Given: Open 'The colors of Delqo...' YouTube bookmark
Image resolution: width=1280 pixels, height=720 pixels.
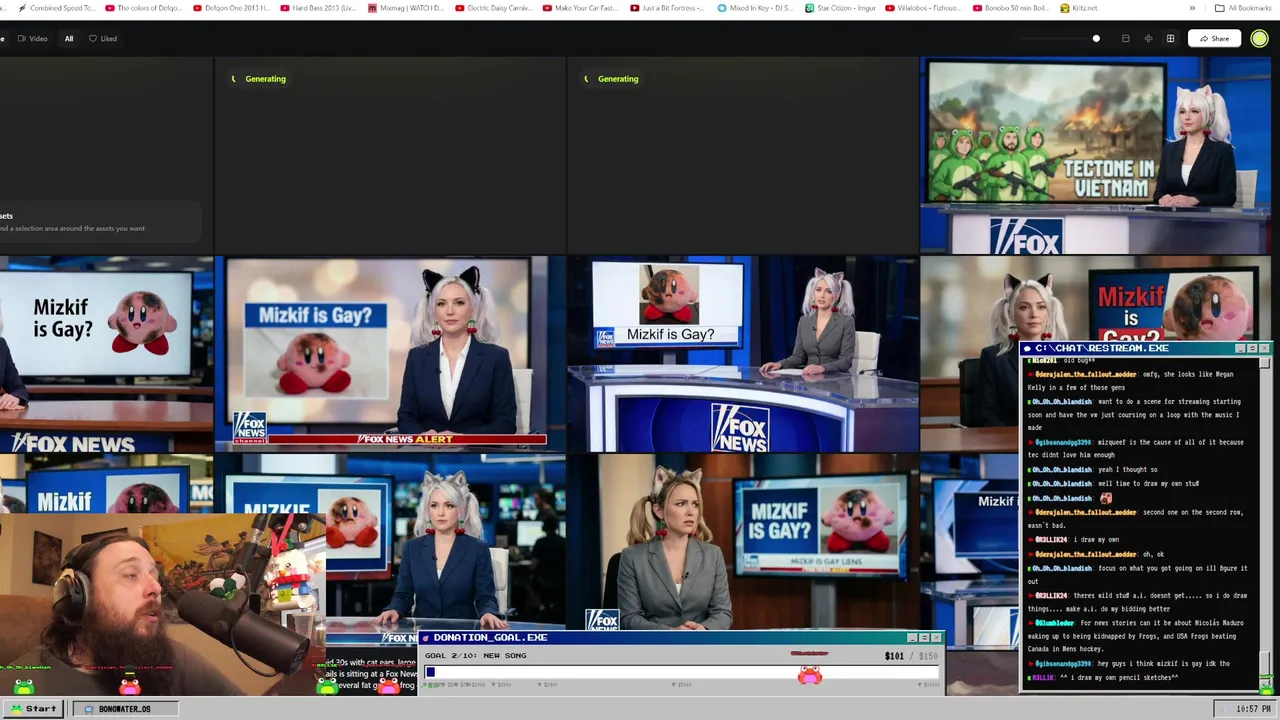Looking at the screenshot, I should [x=143, y=8].
